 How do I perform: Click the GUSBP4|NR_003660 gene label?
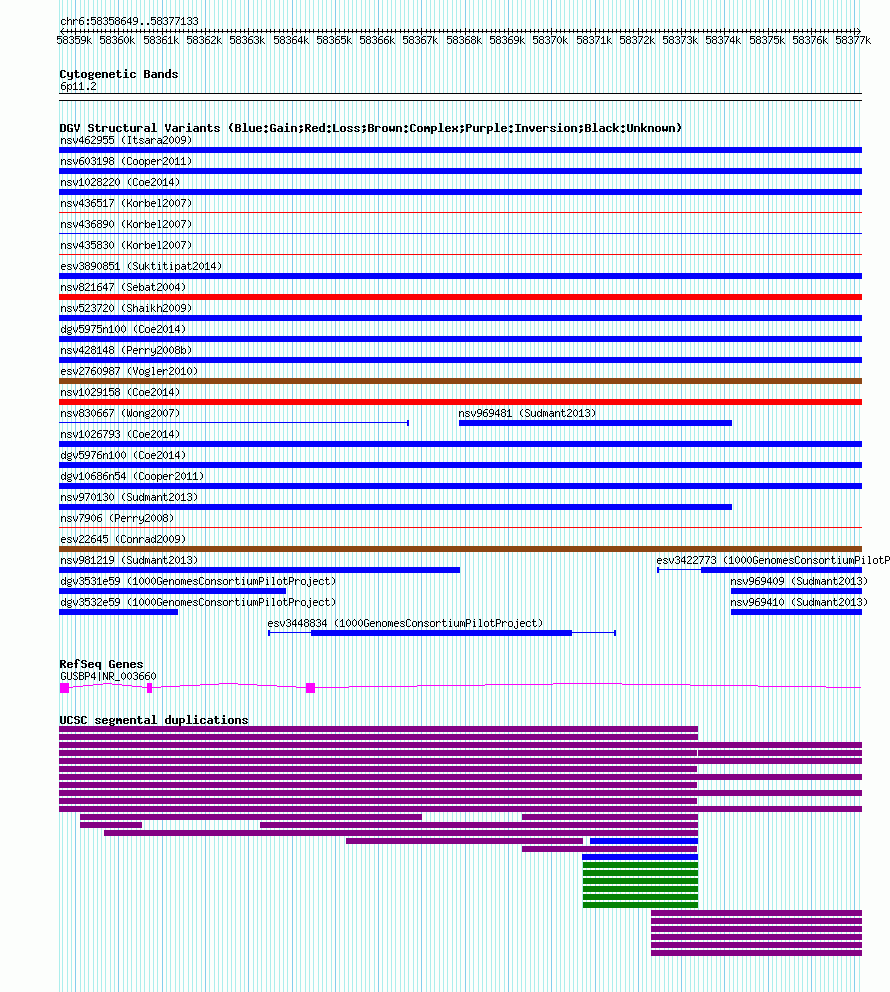[x=108, y=676]
